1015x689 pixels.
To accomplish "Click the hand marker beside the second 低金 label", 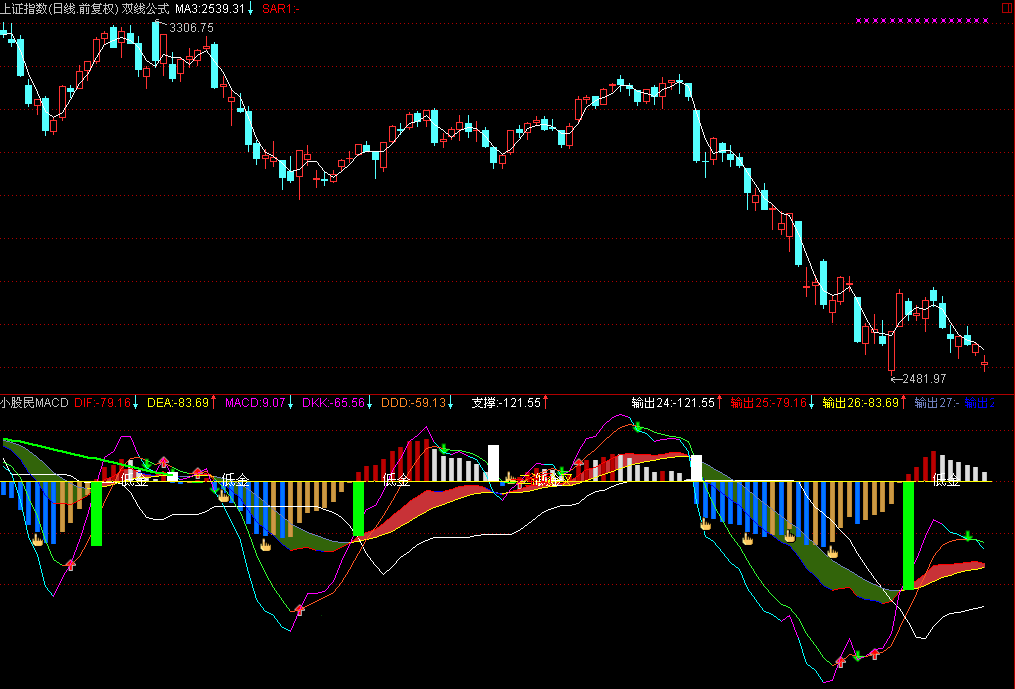I will (x=224, y=496).
